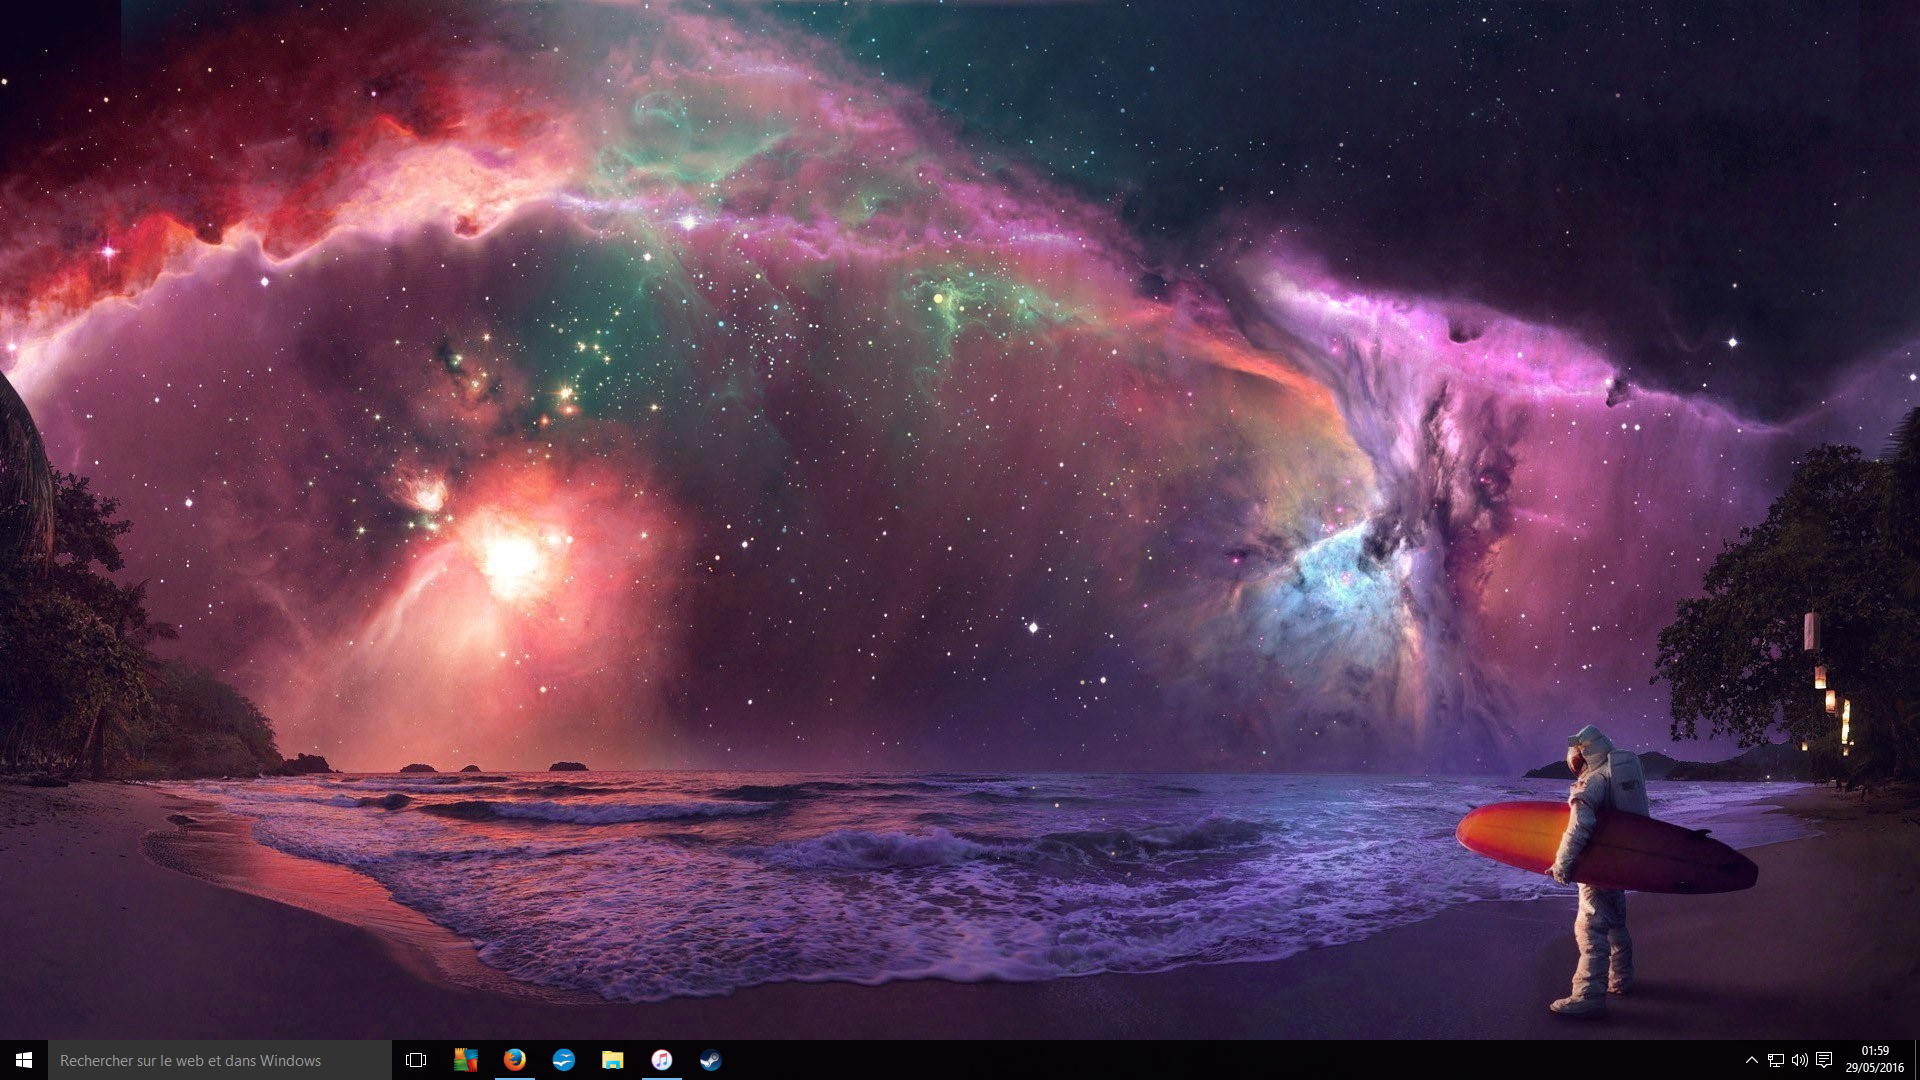Image resolution: width=1920 pixels, height=1080 pixels.
Task: Open calendar via the 01:59 clock
Action: (1875, 1051)
